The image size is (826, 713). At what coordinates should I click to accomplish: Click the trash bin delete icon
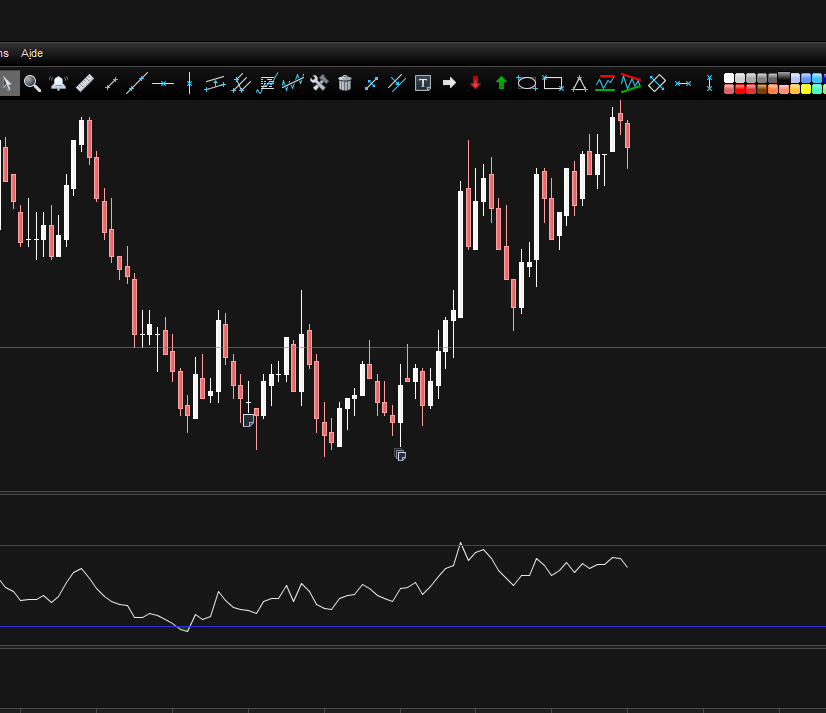click(x=345, y=83)
